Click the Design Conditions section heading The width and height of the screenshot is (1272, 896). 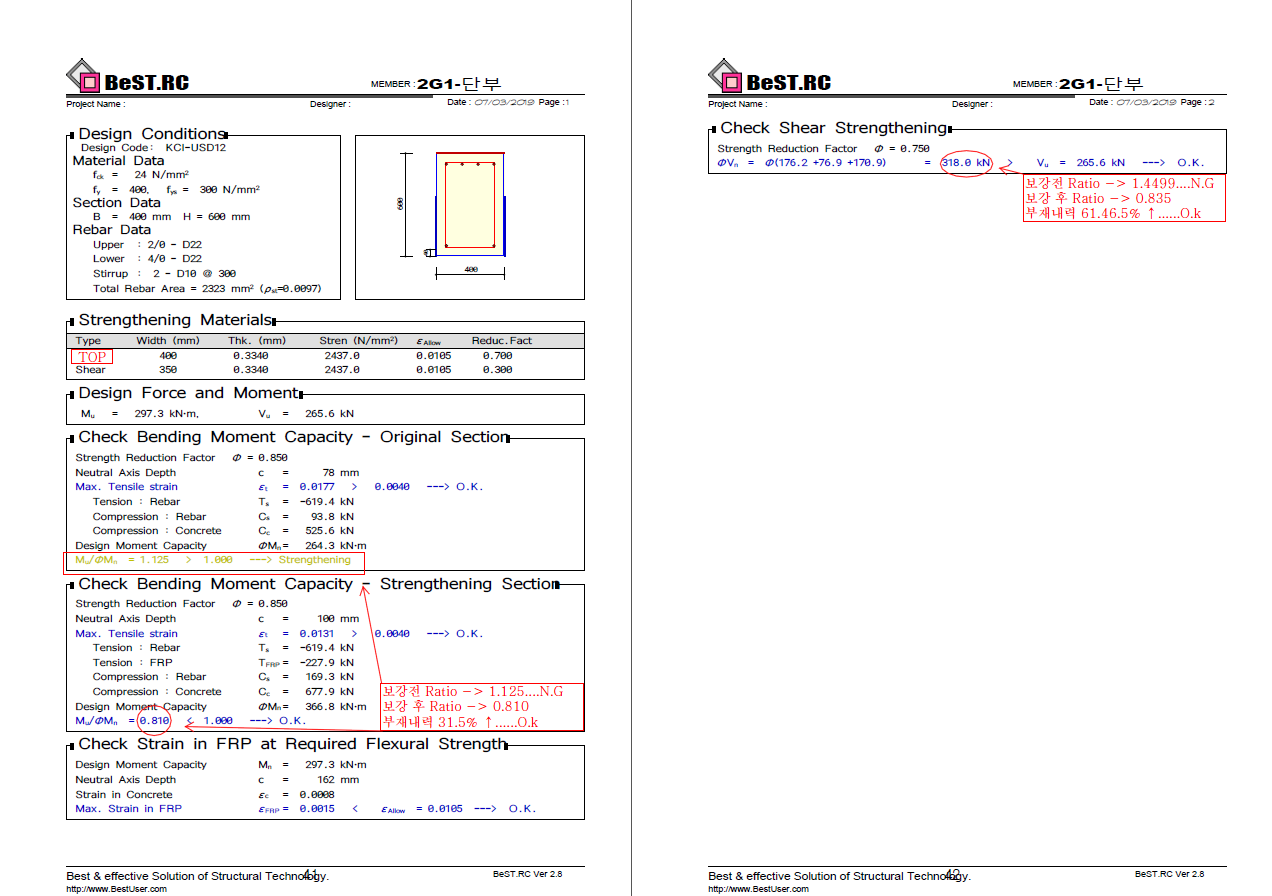coord(152,134)
